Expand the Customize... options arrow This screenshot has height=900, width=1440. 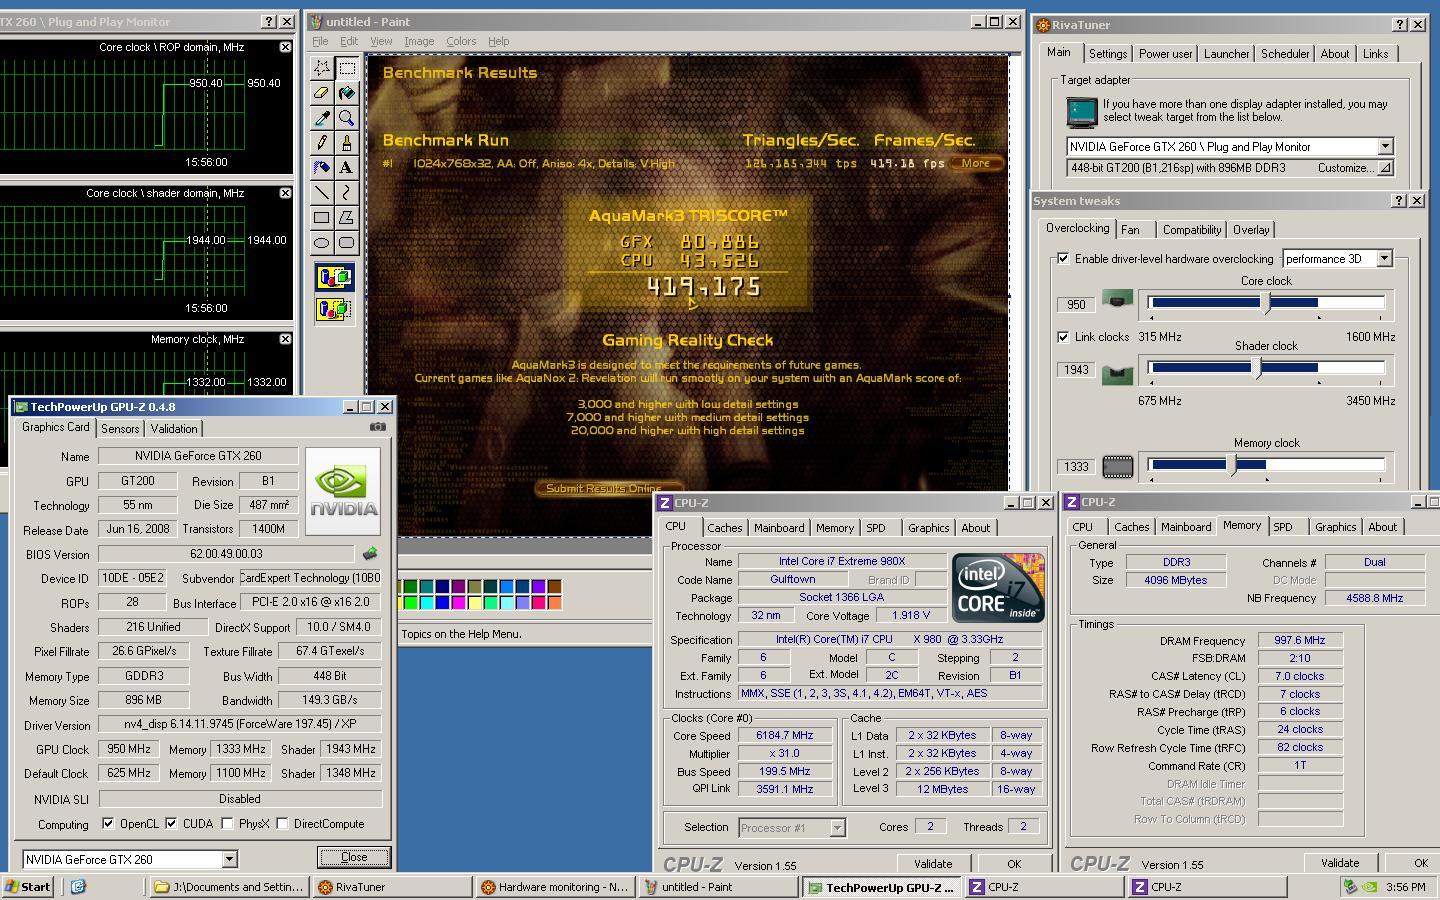pos(1385,168)
